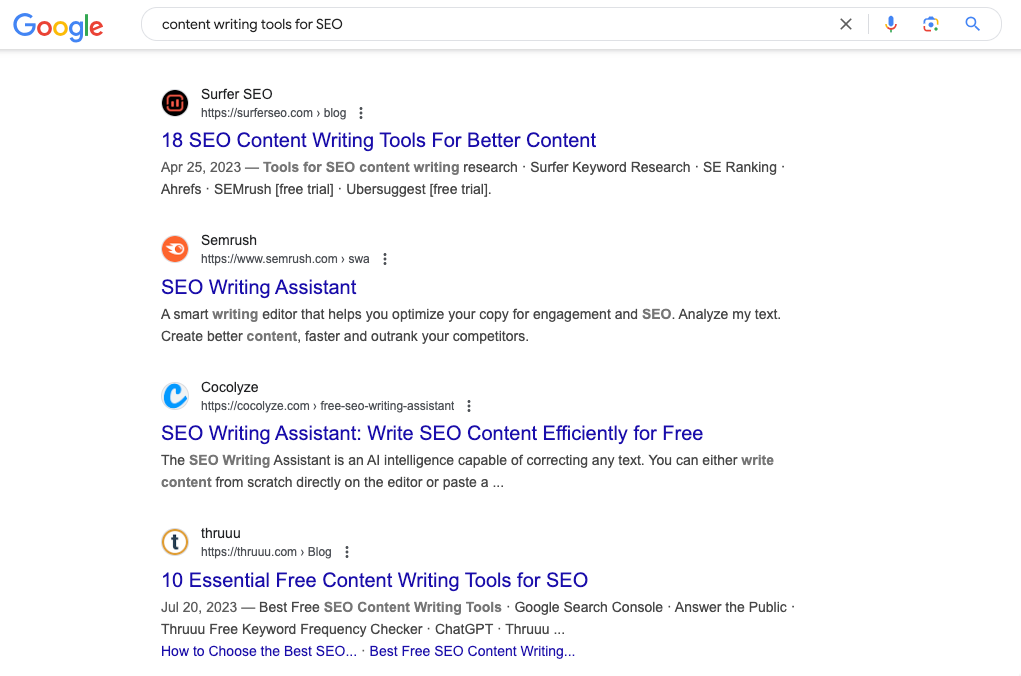Click the thruuu site name
Image resolution: width=1021 pixels, height=676 pixels.
pos(221,533)
